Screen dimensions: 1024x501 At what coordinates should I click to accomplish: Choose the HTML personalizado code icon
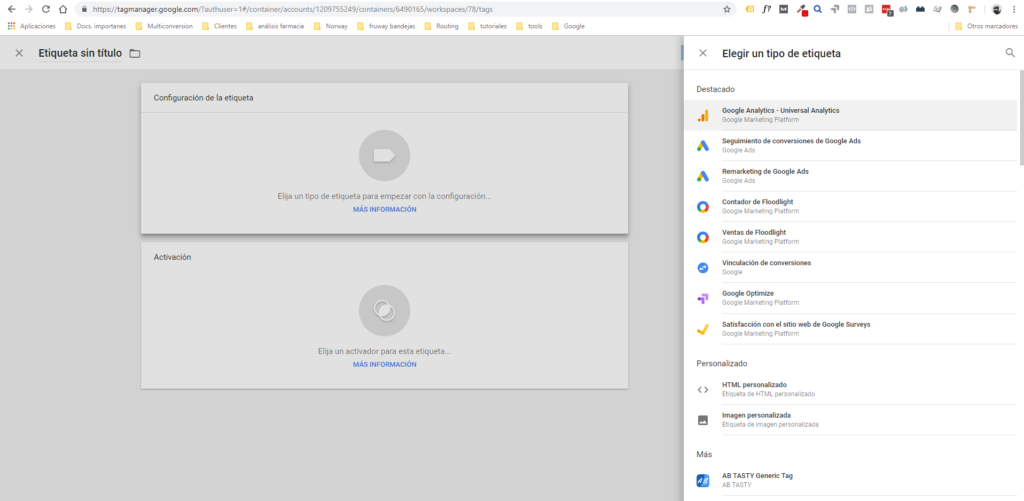pyautogui.click(x=703, y=390)
